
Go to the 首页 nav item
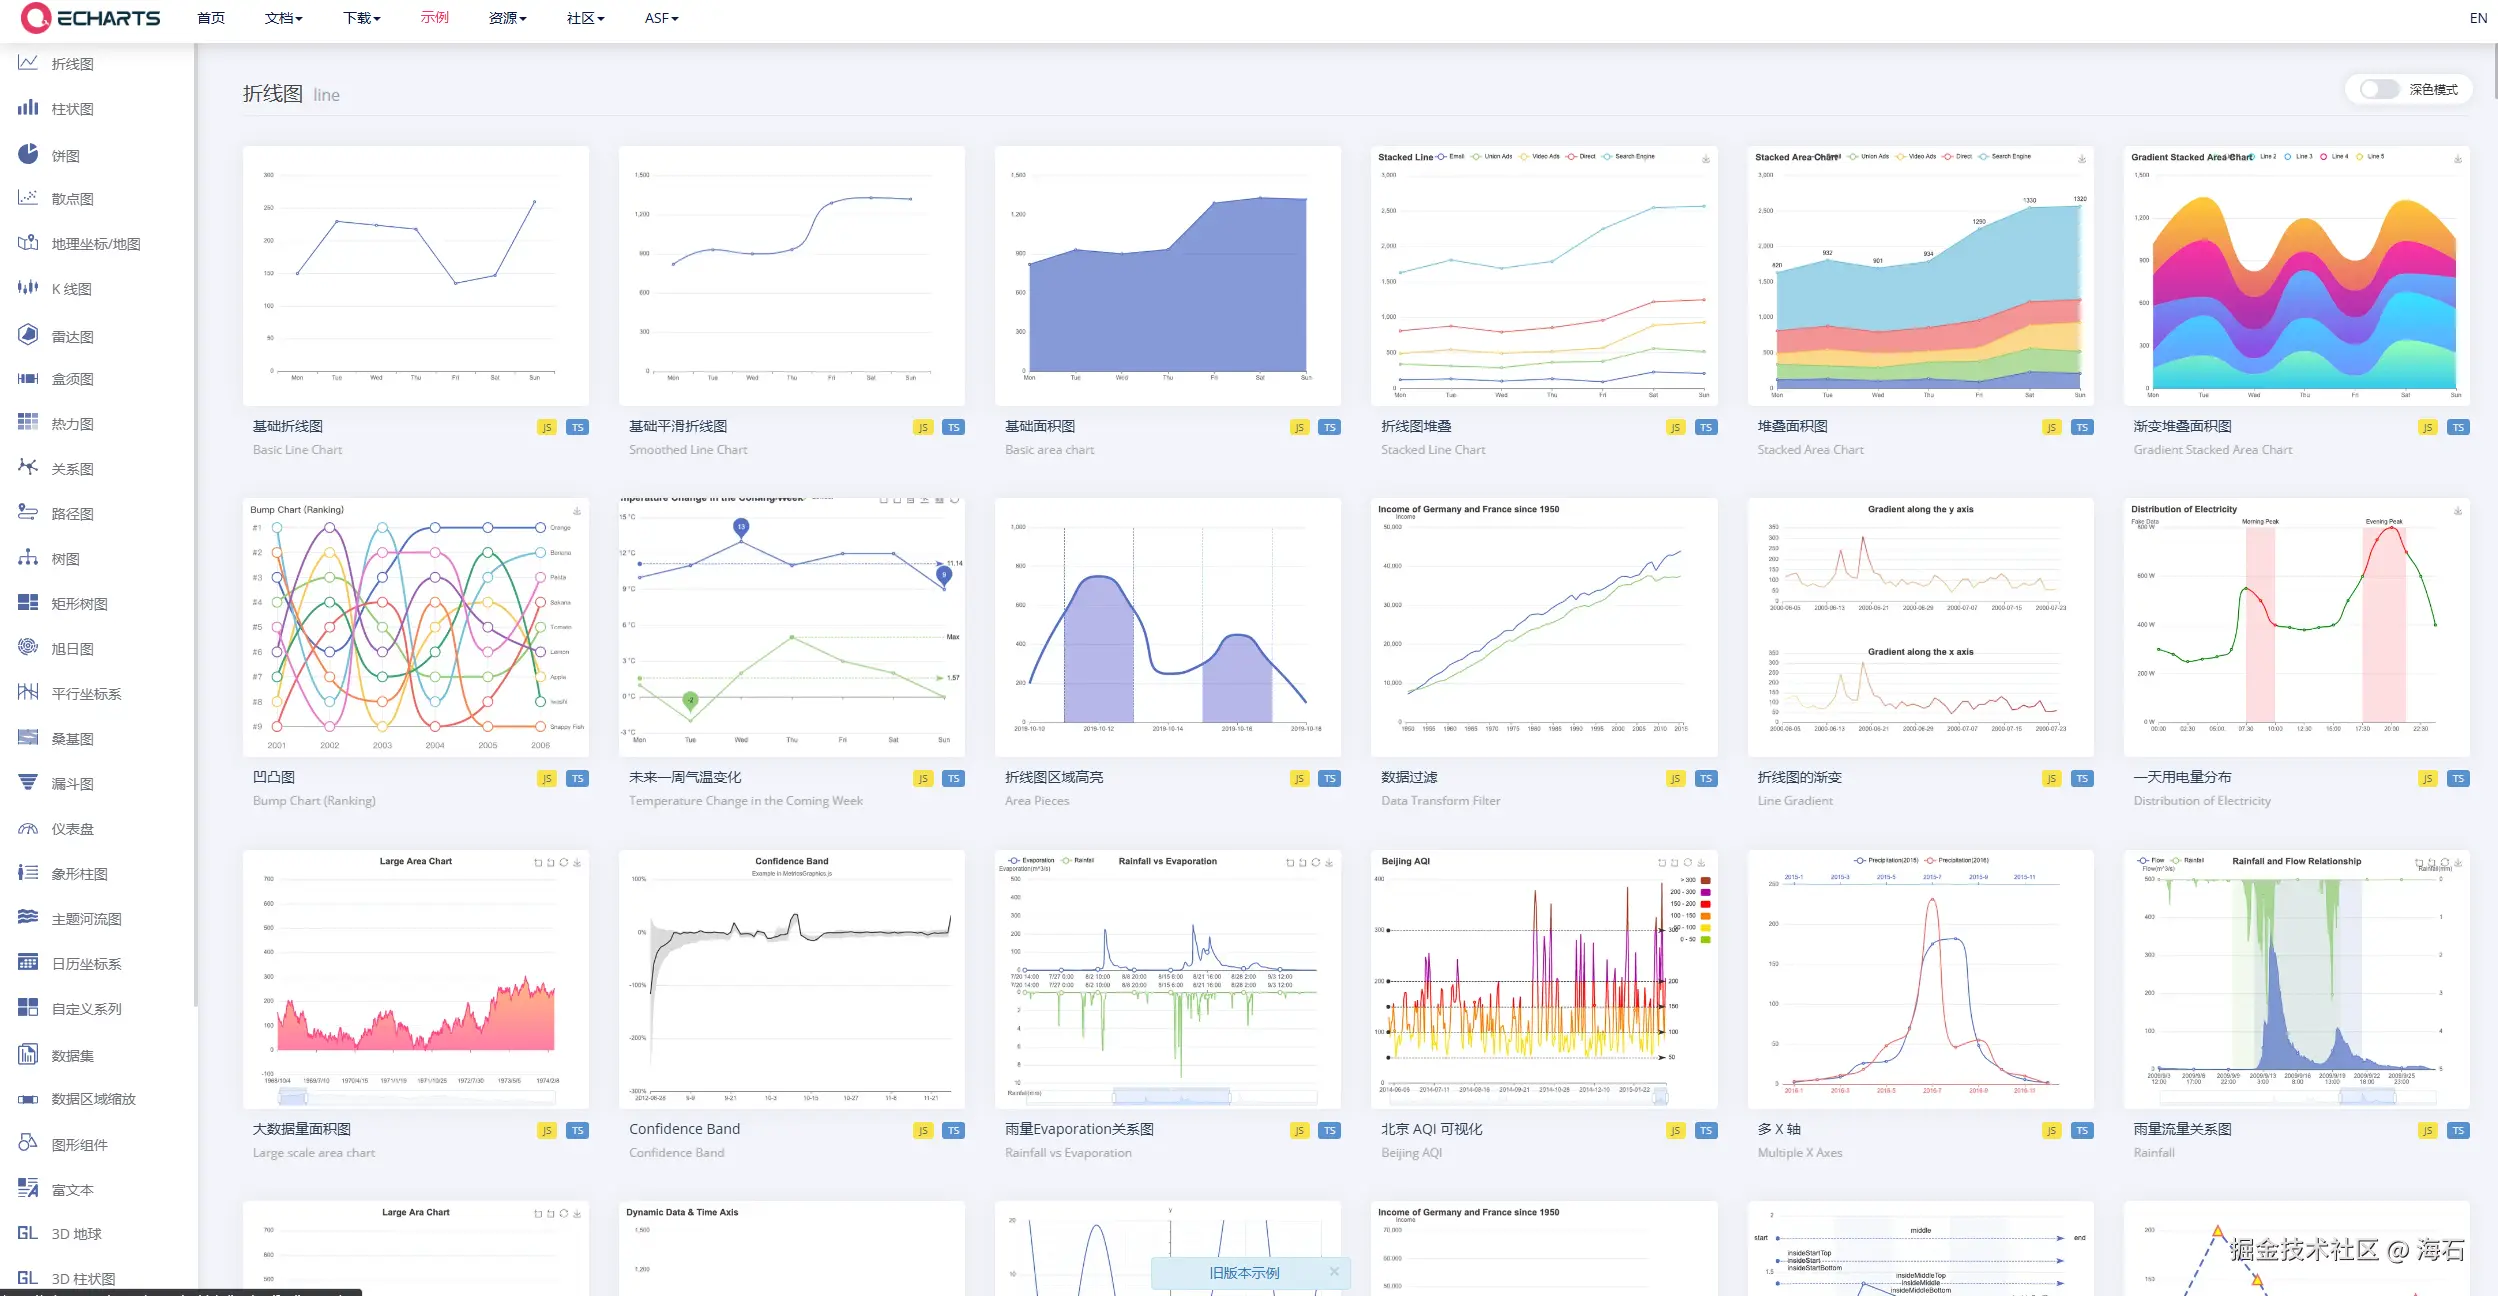(211, 18)
